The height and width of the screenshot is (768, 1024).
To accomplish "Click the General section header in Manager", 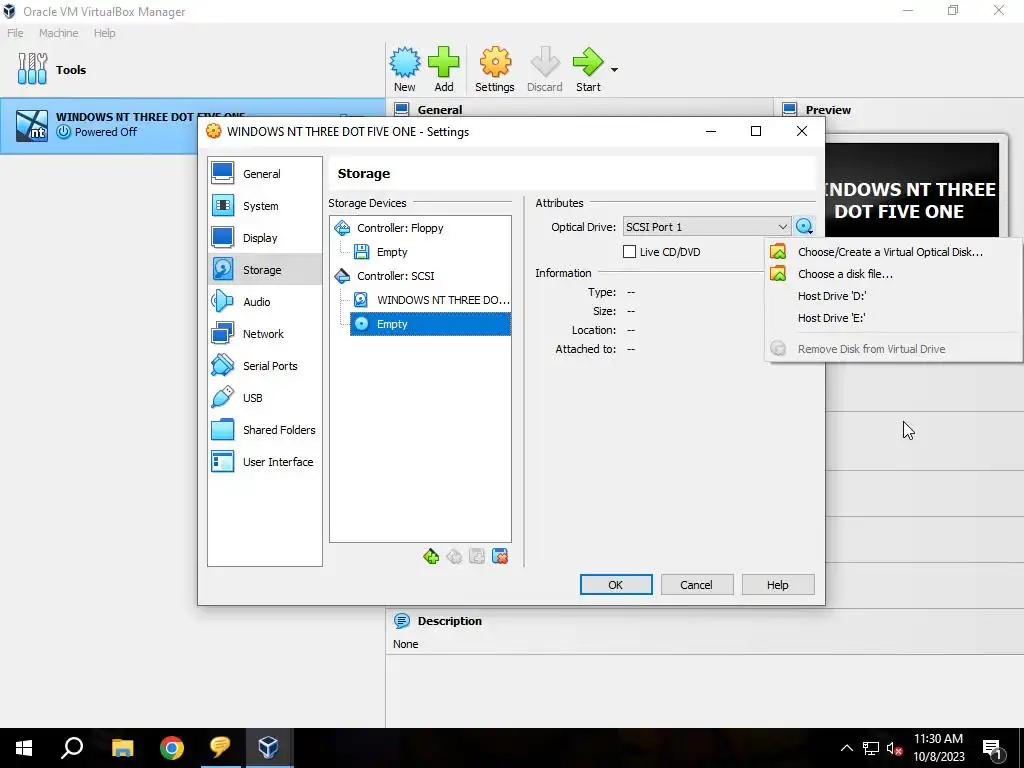I will pyautogui.click(x=440, y=110).
